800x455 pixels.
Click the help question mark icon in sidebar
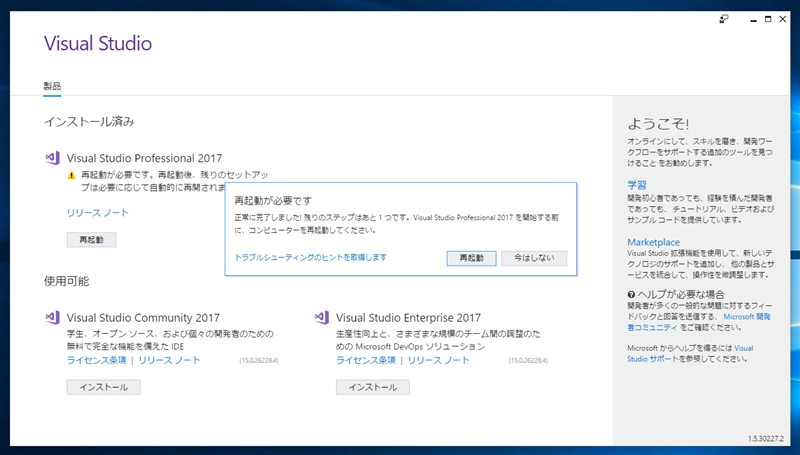point(631,294)
